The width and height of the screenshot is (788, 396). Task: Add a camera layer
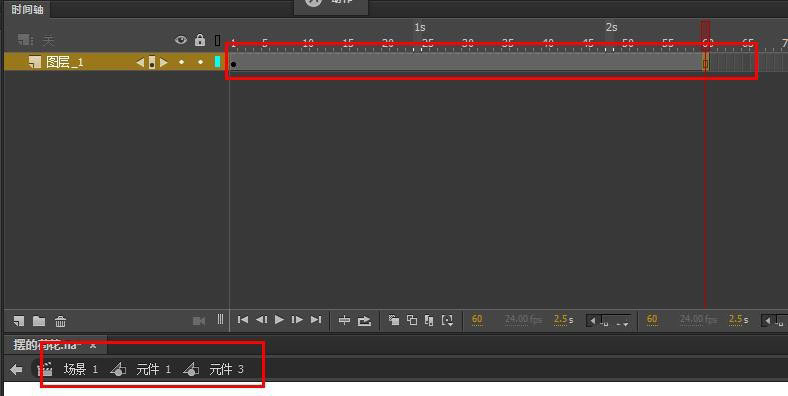199,321
